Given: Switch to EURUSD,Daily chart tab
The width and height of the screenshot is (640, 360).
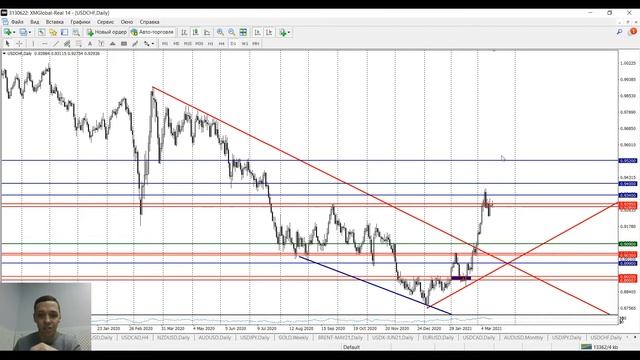Looking at the screenshot, I should click(x=438, y=338).
